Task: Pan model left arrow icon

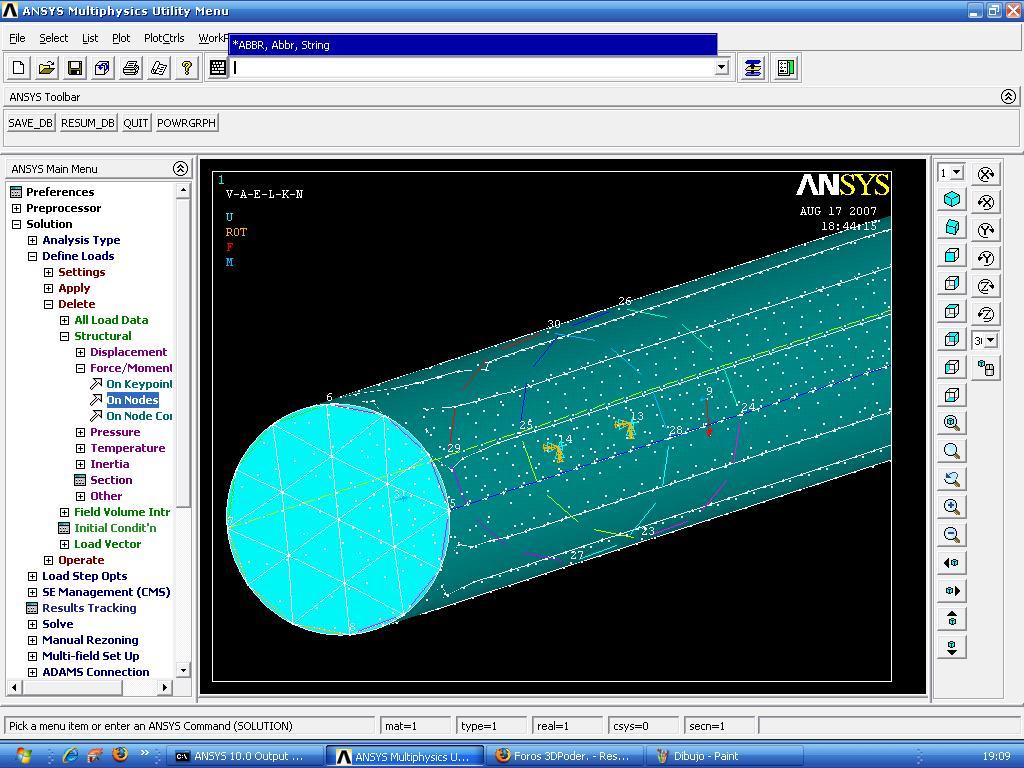Action: [952, 563]
